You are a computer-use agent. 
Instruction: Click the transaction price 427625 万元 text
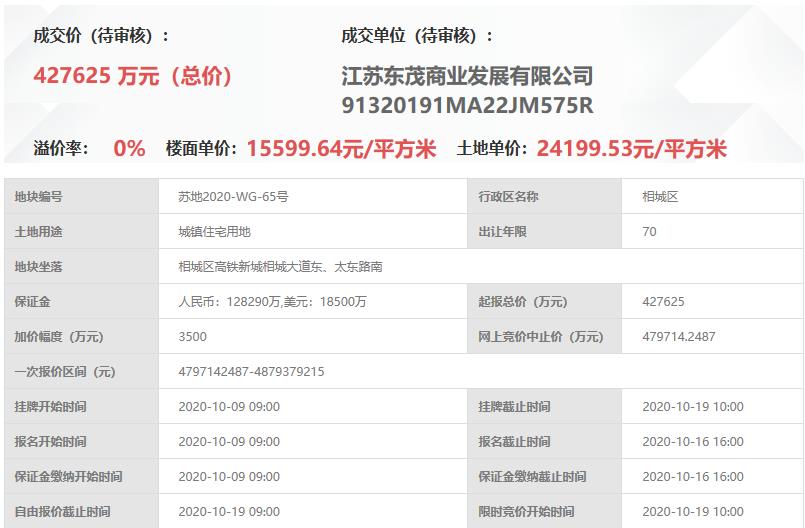132,76
